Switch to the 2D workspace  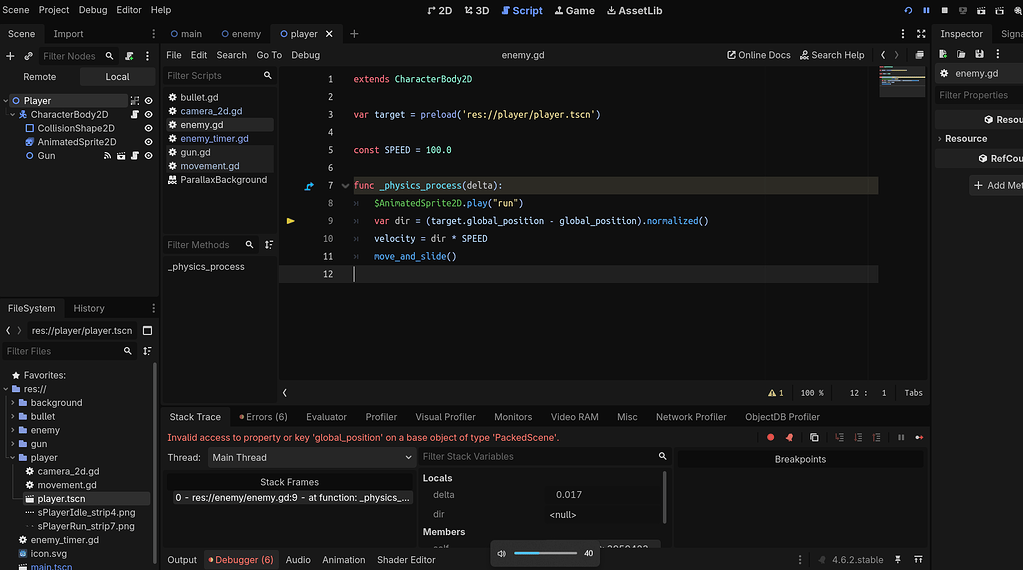coord(440,10)
